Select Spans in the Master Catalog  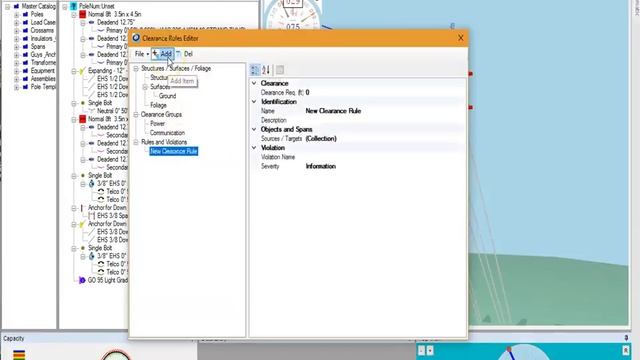(38, 47)
